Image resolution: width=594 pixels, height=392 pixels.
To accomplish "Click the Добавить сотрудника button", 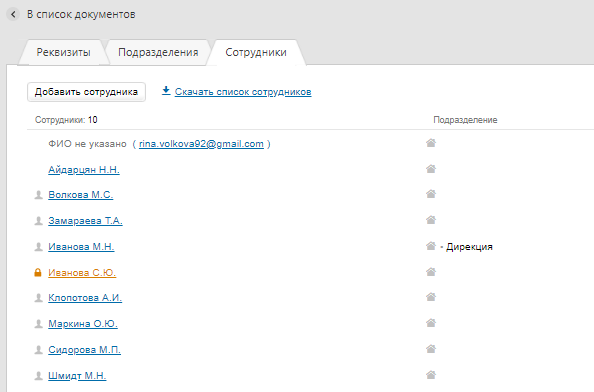I will click(x=86, y=92).
